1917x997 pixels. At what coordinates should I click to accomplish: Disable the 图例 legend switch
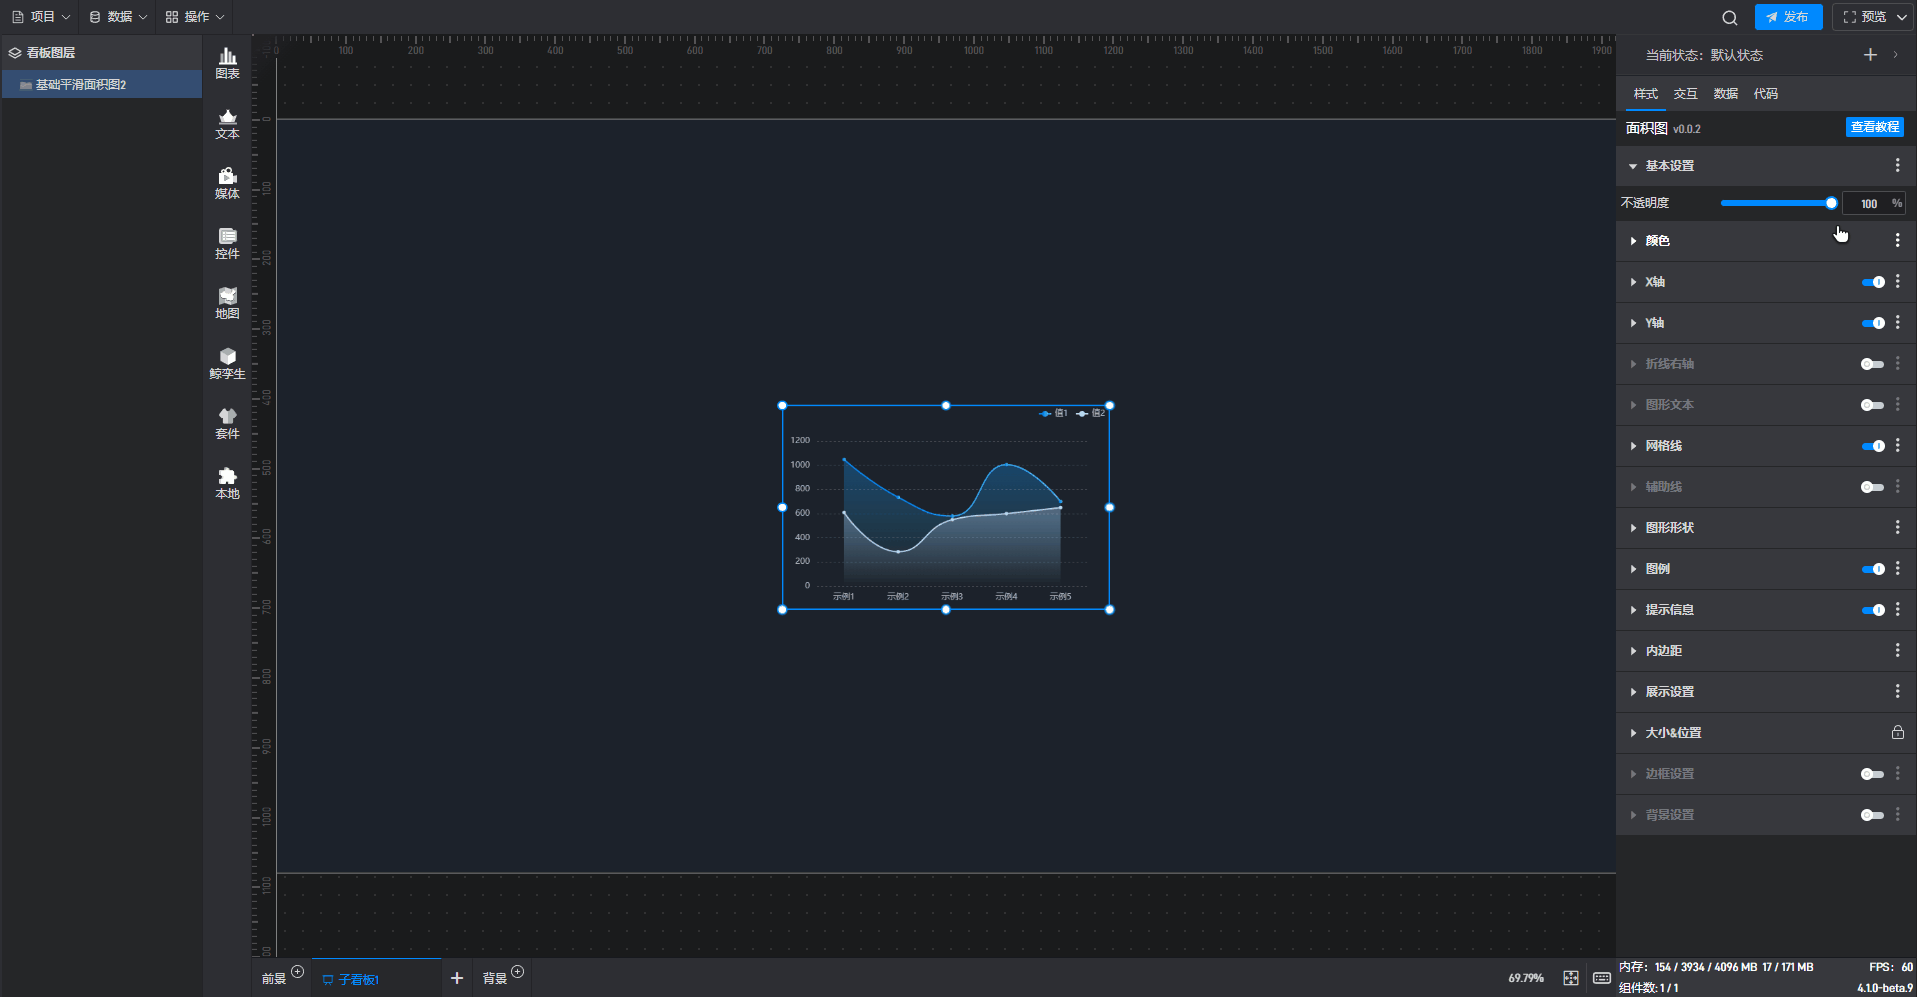(1873, 569)
